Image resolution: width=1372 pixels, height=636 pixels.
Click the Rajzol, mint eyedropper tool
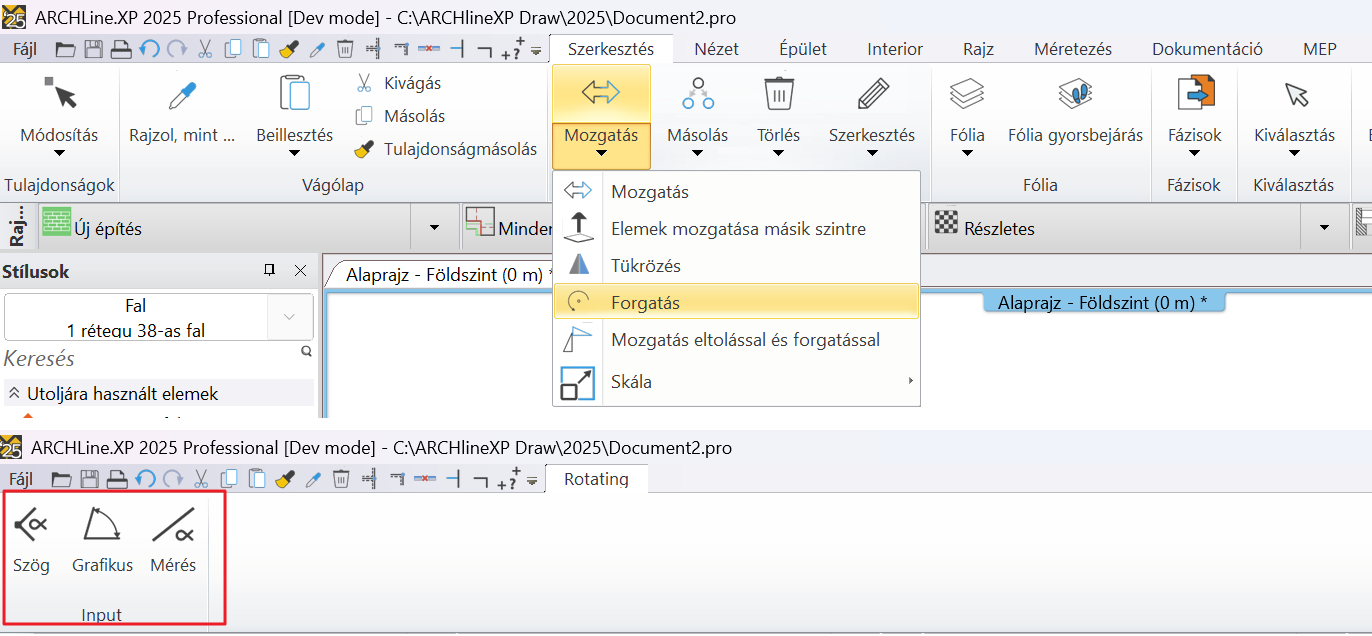[x=181, y=95]
